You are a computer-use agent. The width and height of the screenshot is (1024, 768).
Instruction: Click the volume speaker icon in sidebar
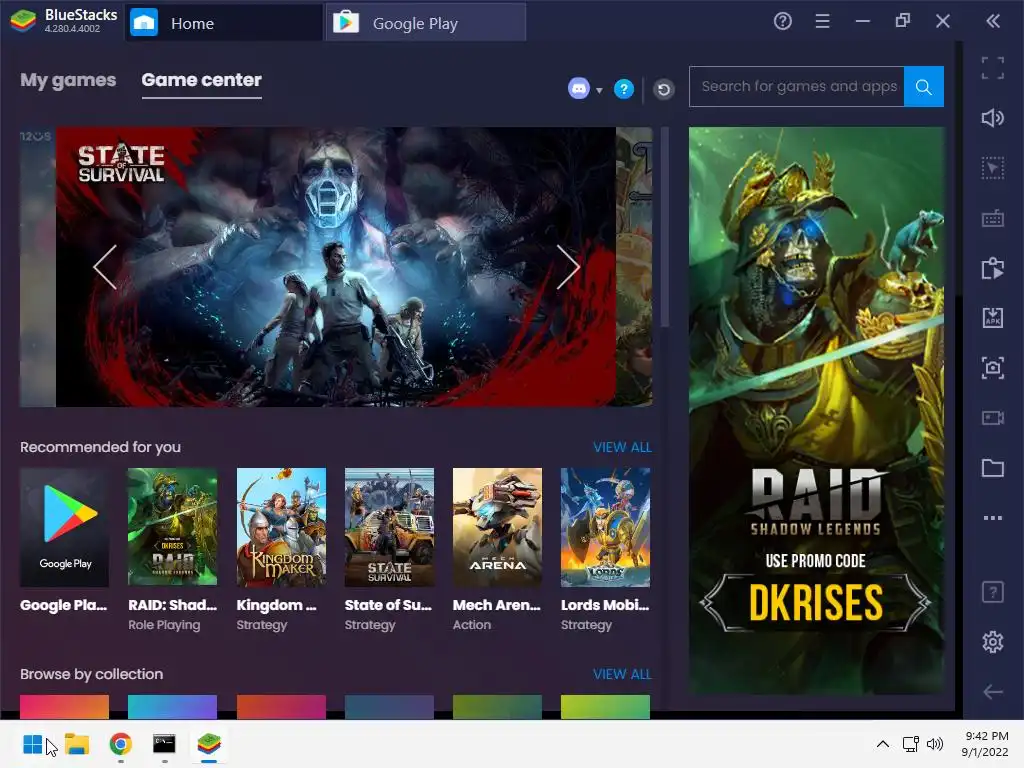[x=992, y=118]
